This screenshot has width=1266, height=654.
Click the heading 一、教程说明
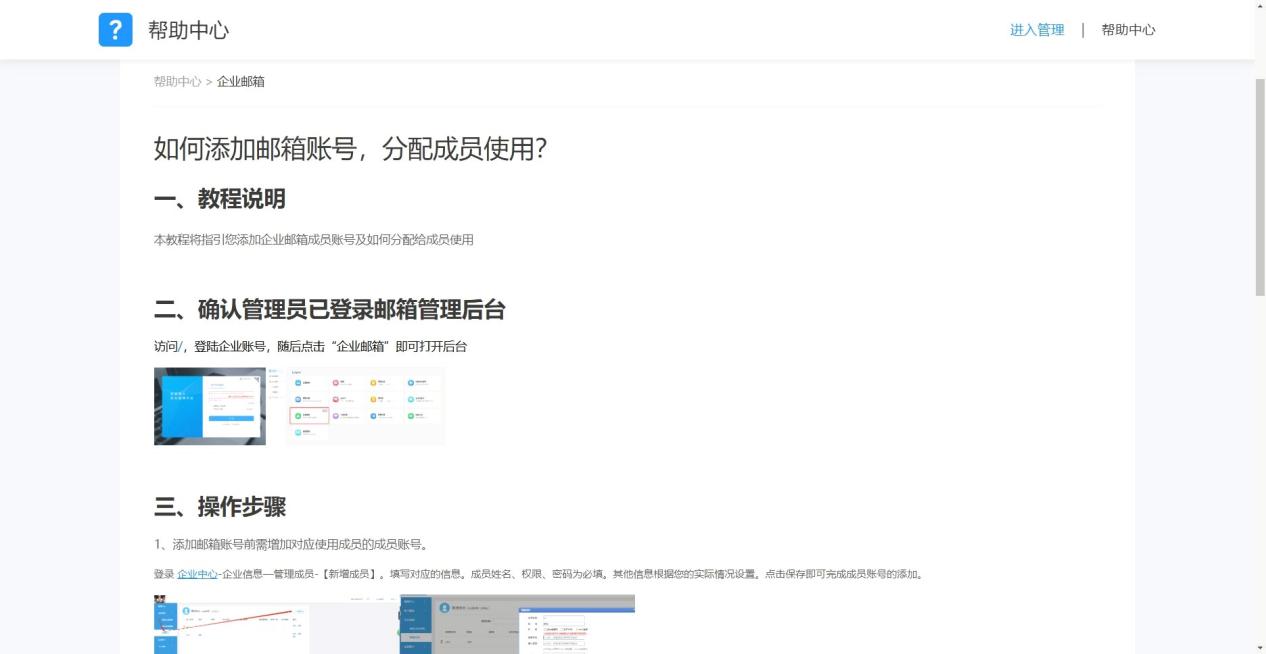[219, 199]
